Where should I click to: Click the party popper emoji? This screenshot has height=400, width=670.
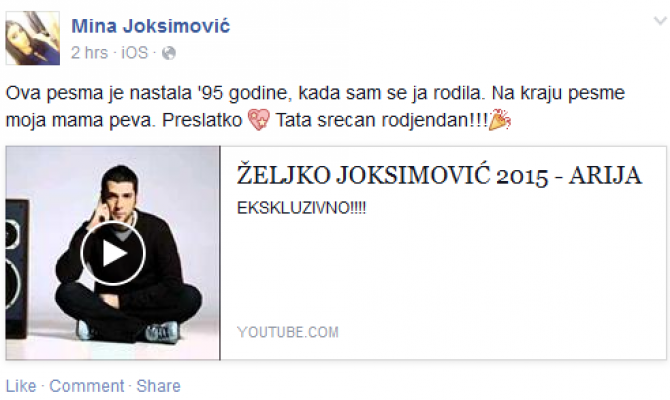tap(500, 120)
